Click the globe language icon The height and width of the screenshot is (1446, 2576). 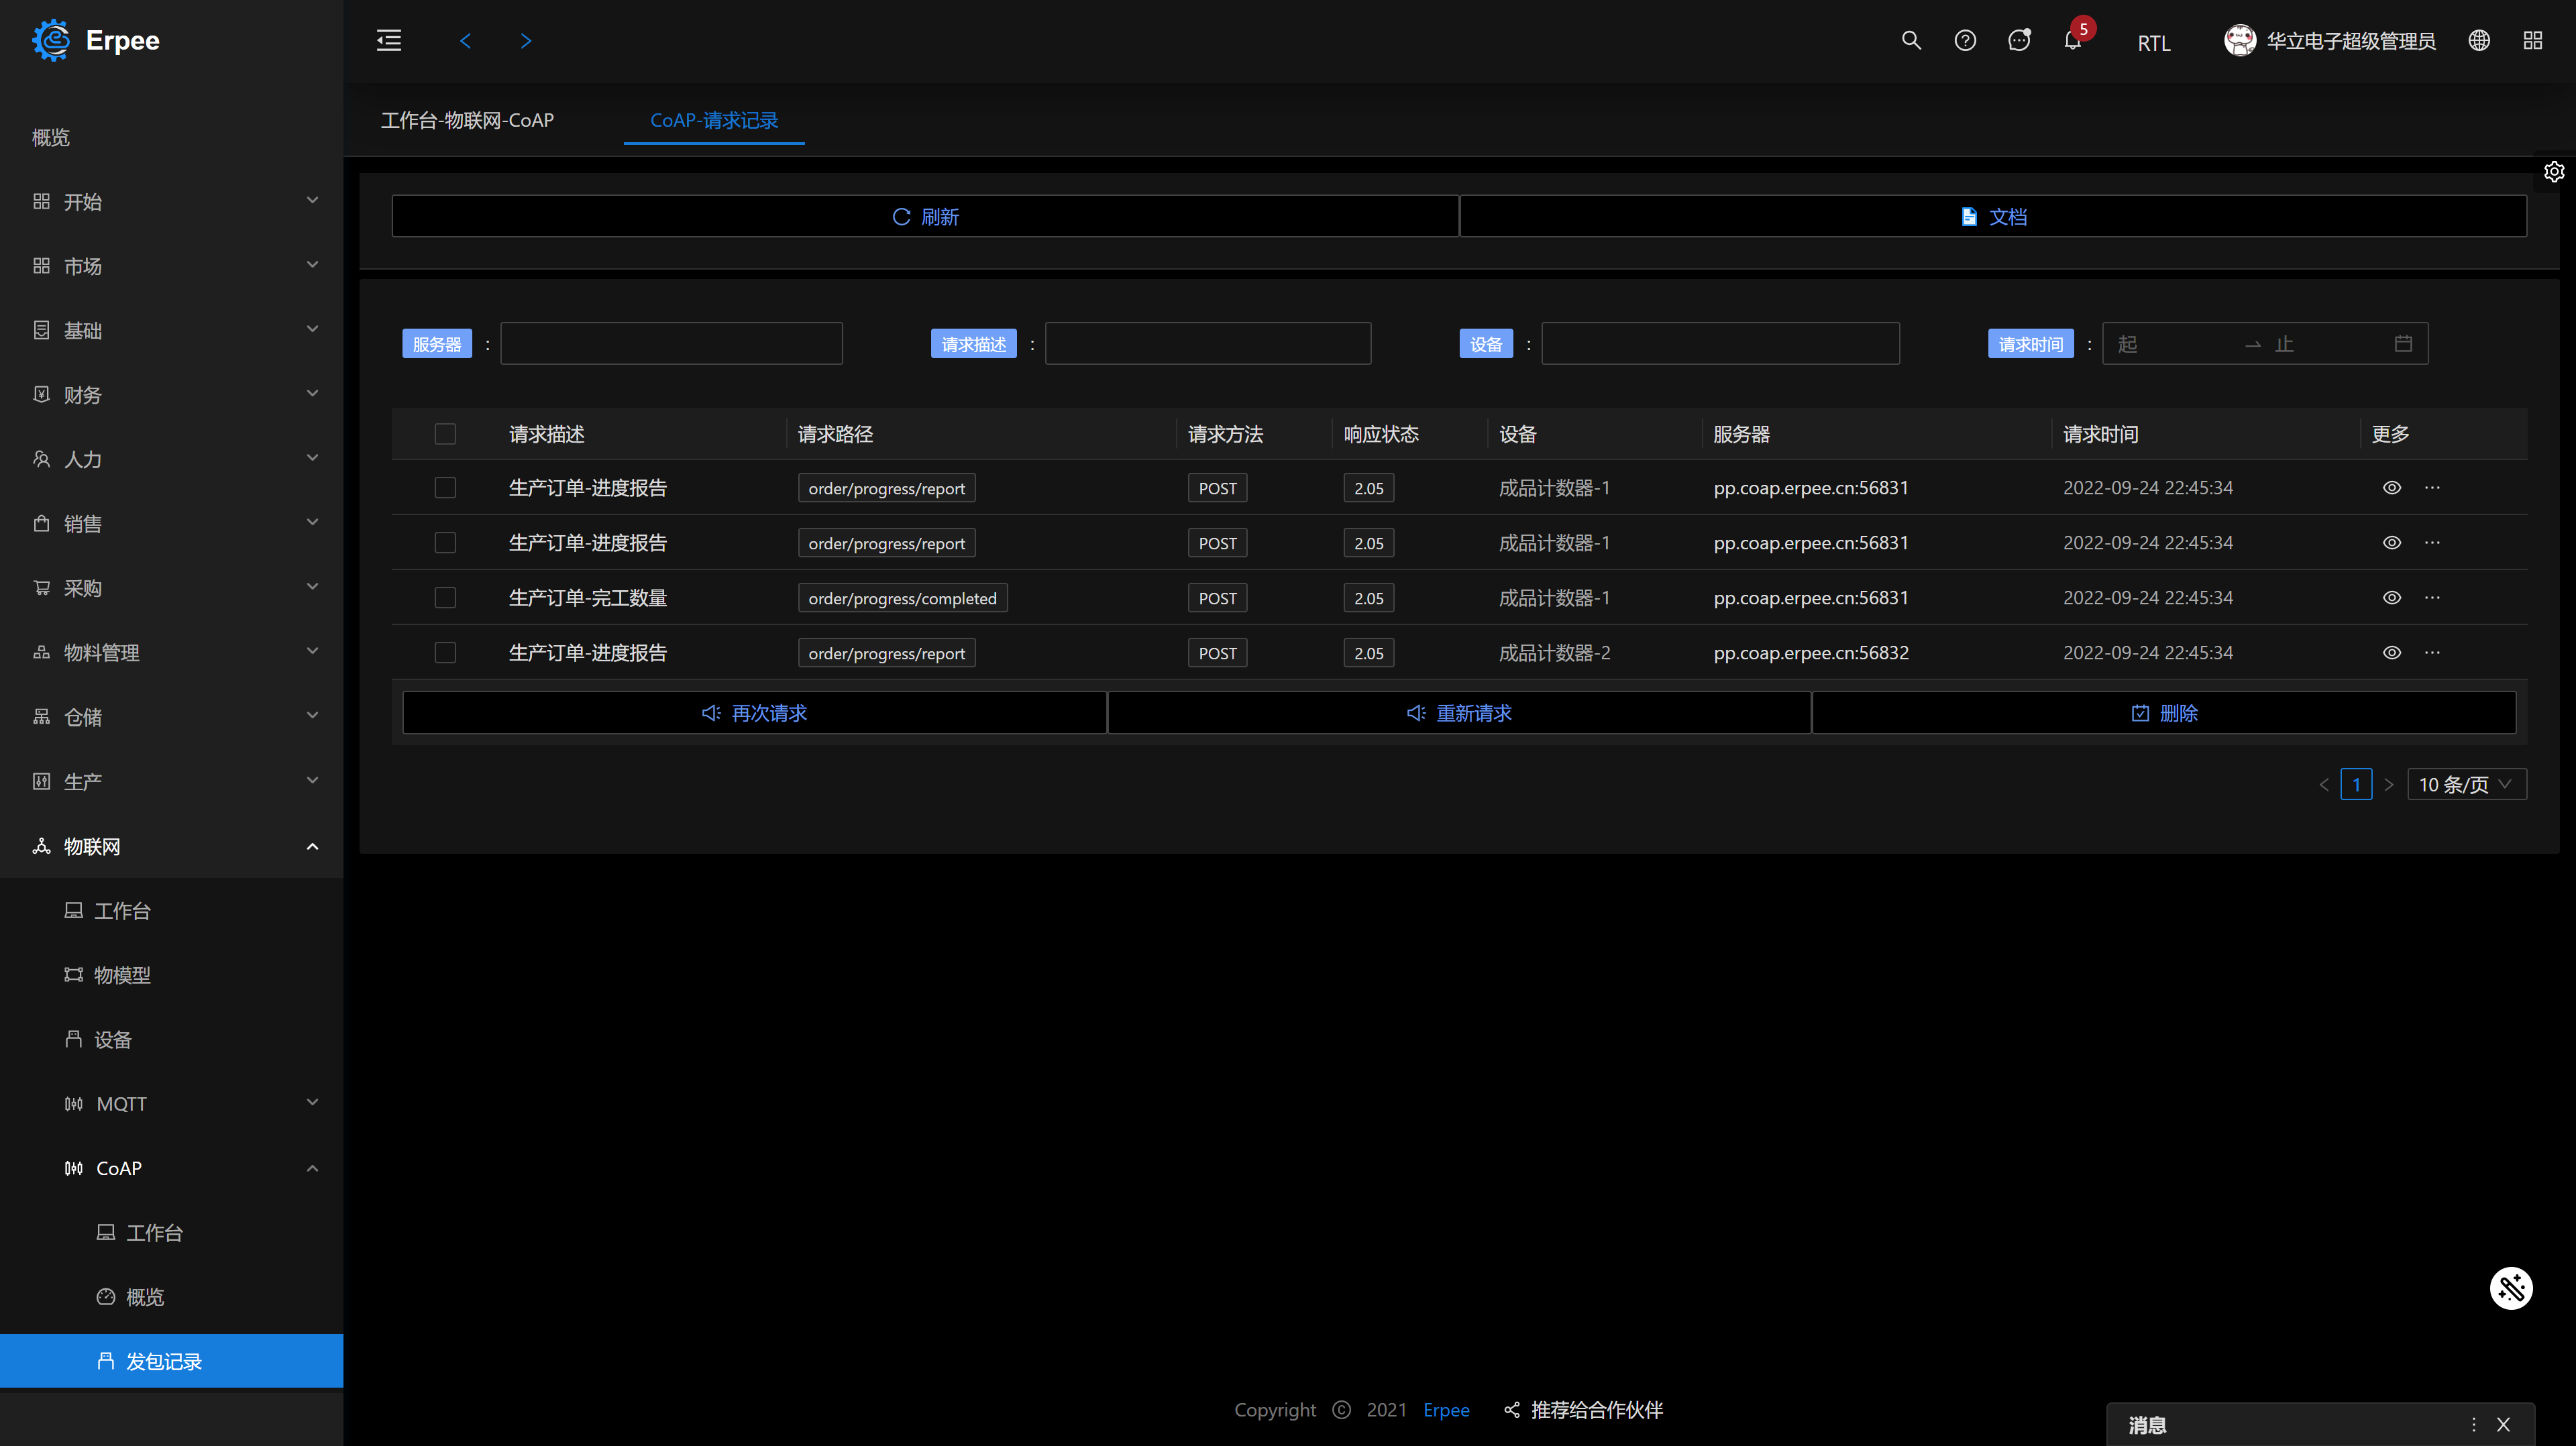[2479, 40]
